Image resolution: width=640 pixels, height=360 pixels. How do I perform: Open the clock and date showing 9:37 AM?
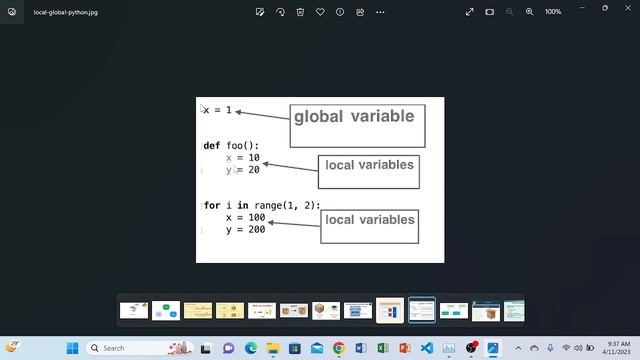click(617, 348)
